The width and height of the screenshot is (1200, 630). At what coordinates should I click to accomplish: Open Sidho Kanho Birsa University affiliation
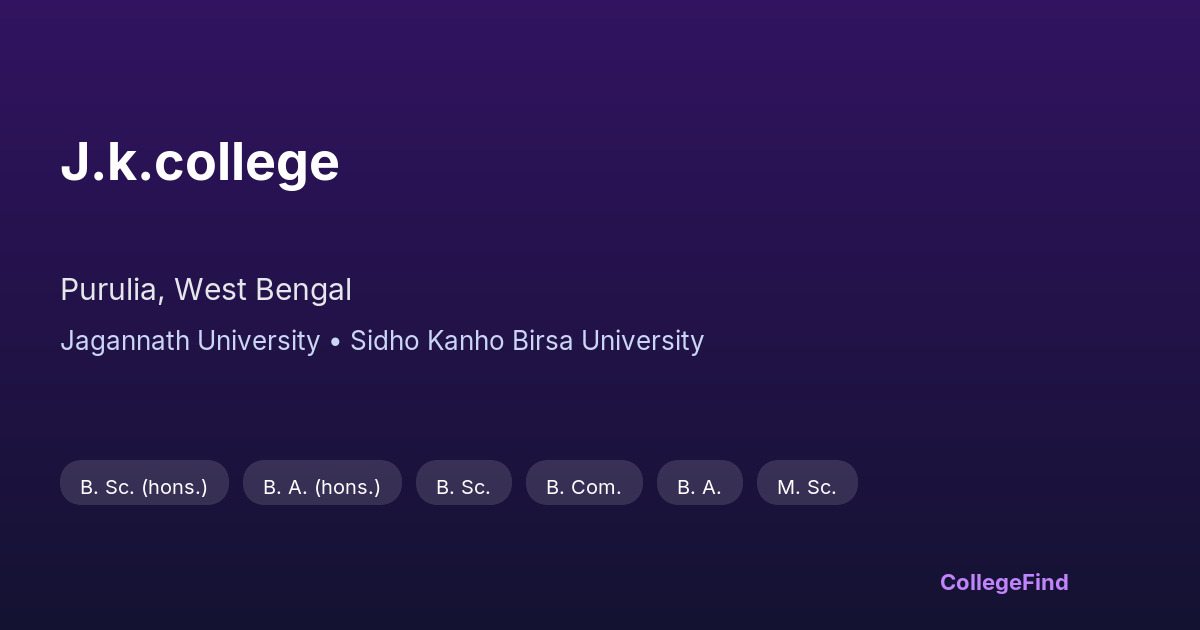pyautogui.click(x=527, y=341)
